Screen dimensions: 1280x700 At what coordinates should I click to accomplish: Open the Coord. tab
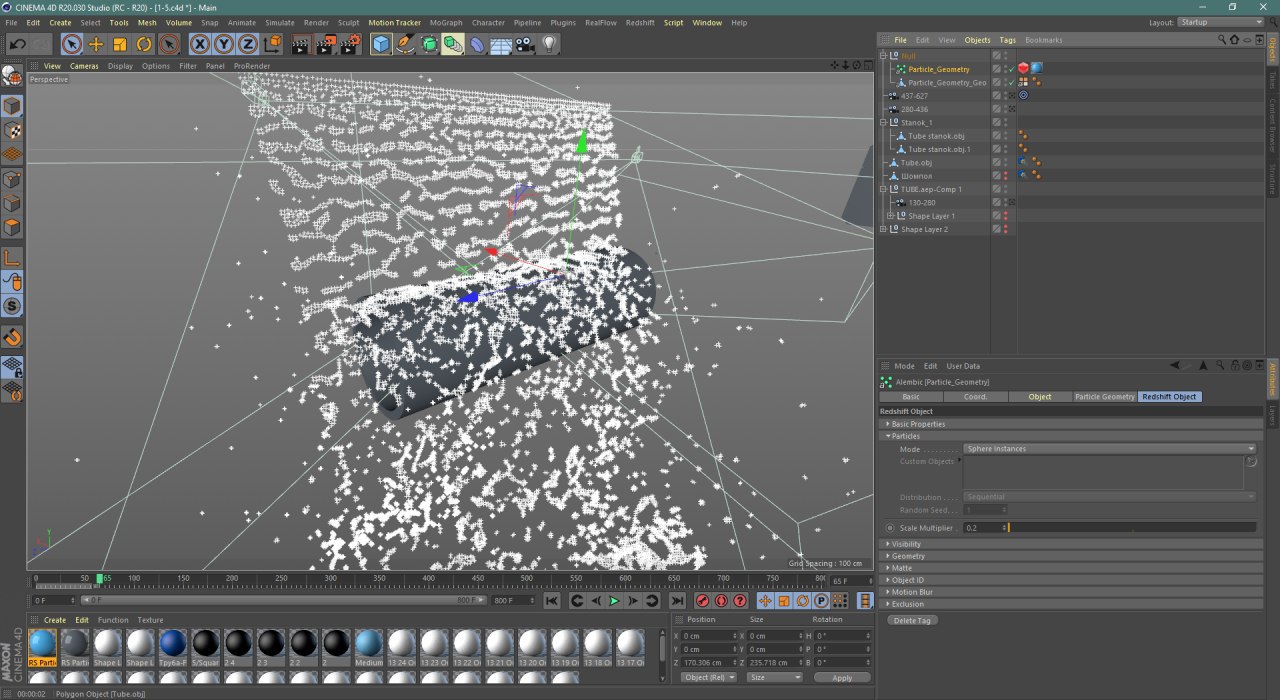[975, 397]
